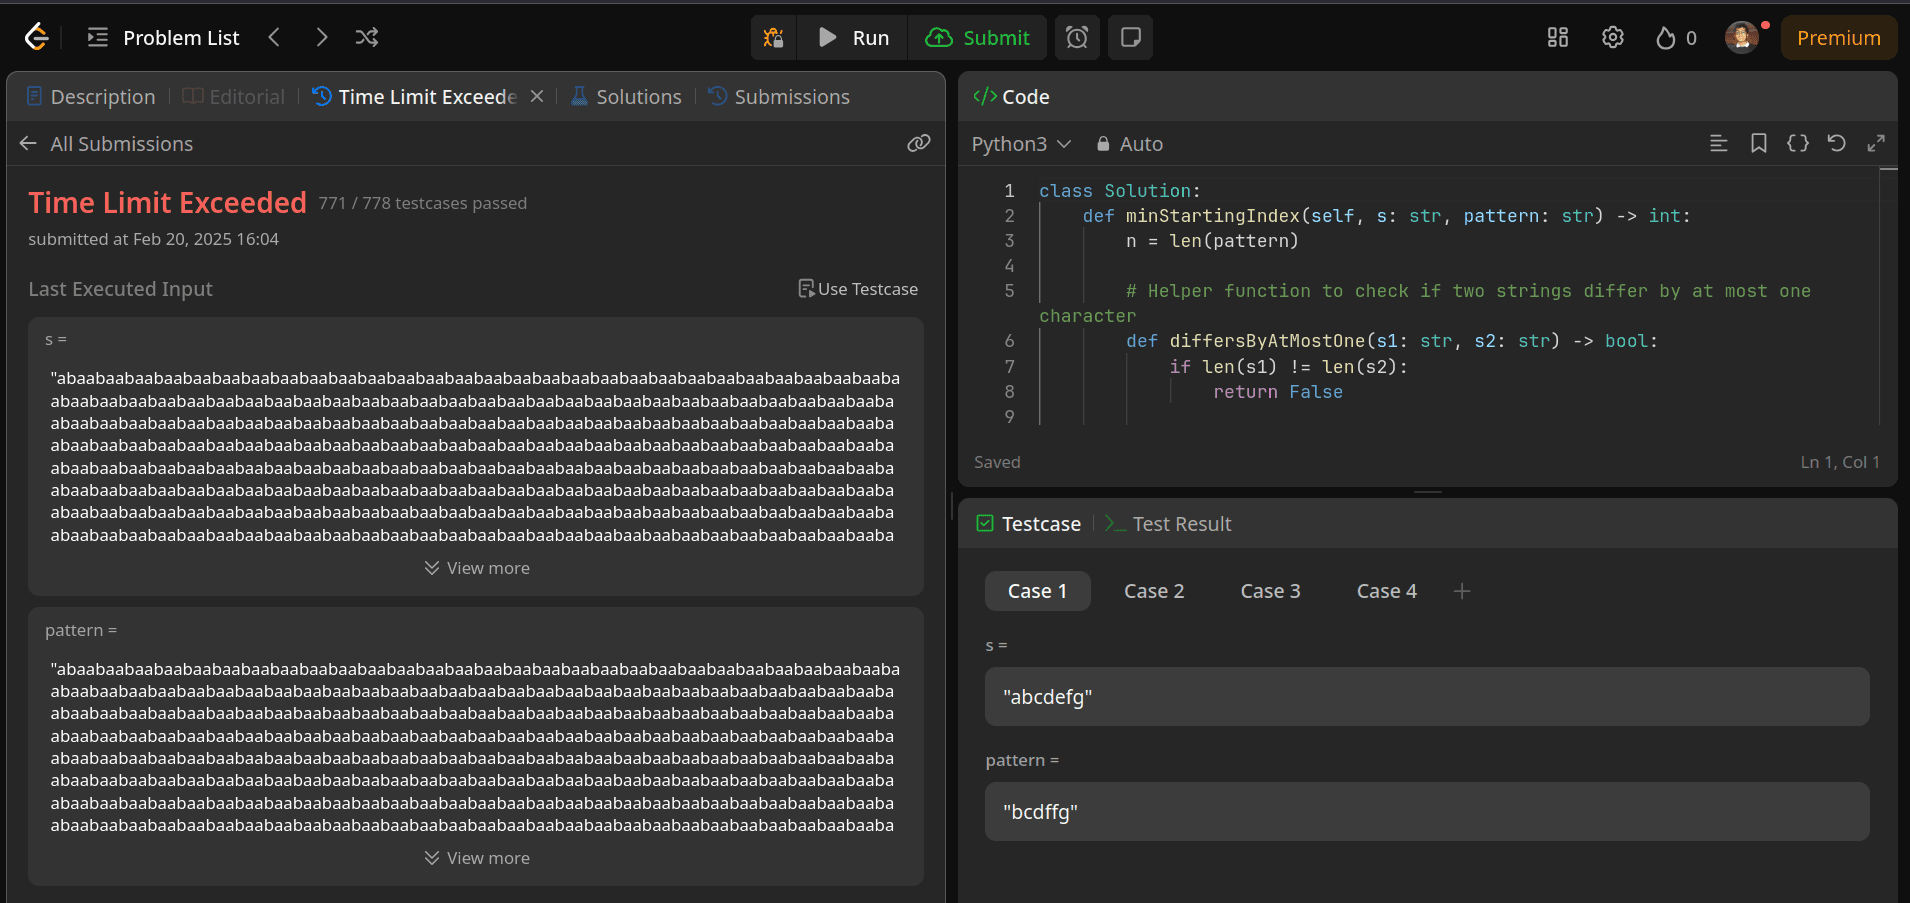Switch to the Editorial tab

click(x=235, y=97)
